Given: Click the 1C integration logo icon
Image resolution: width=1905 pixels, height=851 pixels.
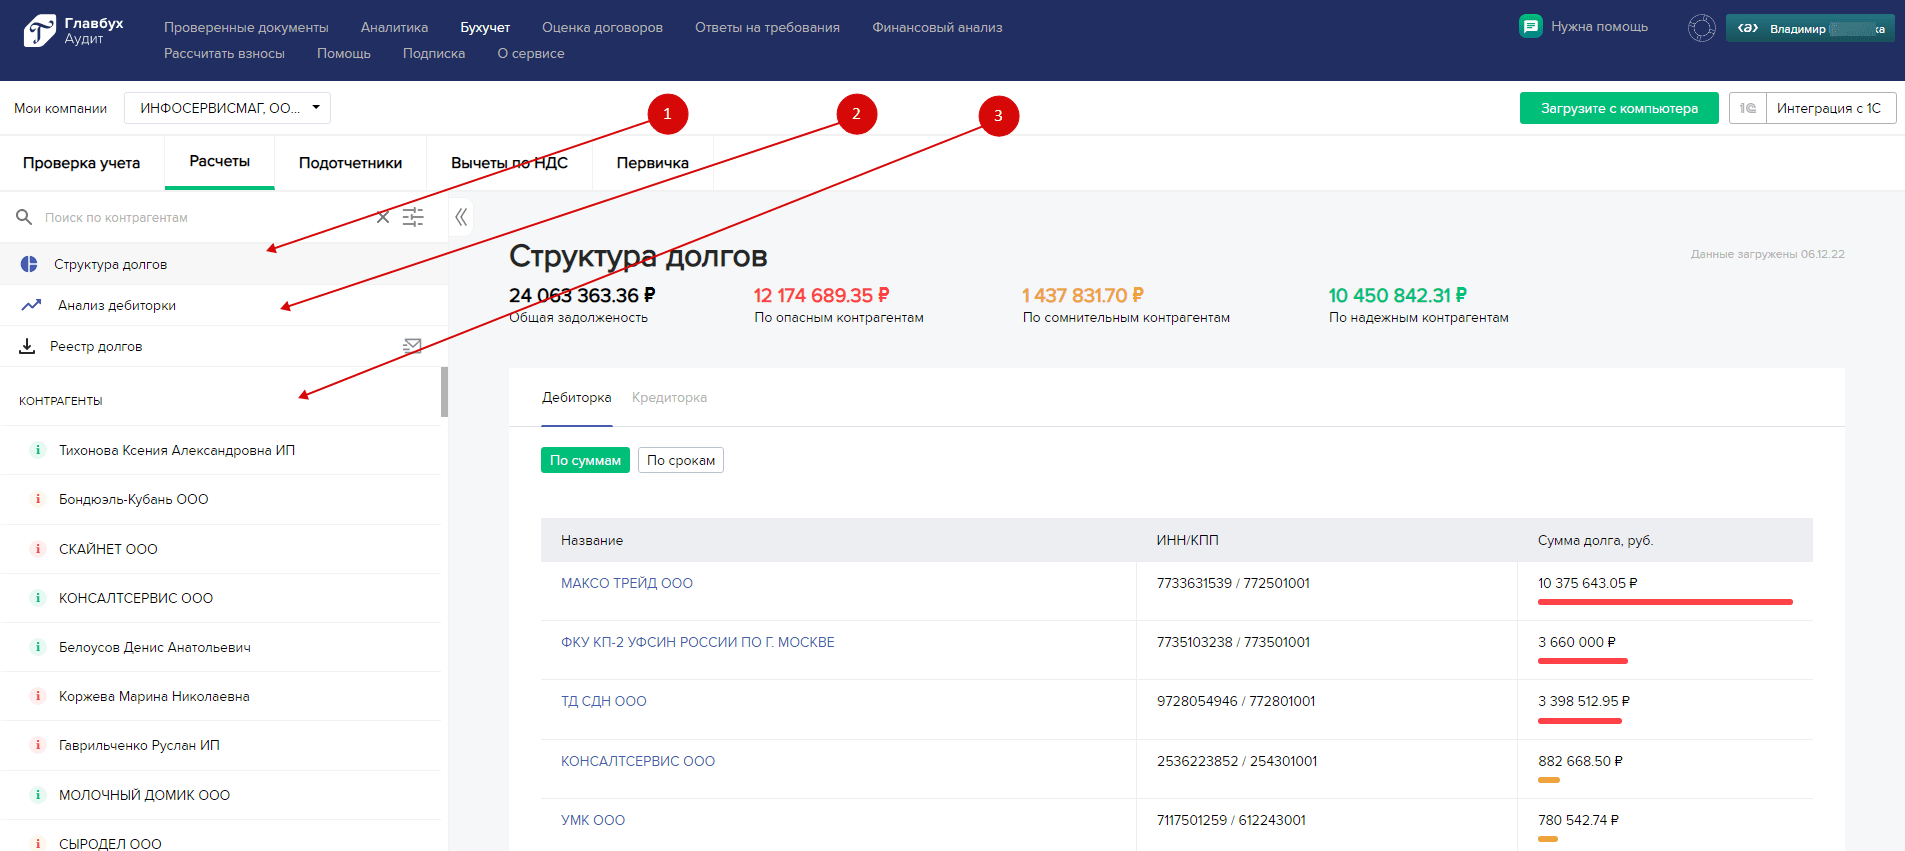Looking at the screenshot, I should point(1748,108).
